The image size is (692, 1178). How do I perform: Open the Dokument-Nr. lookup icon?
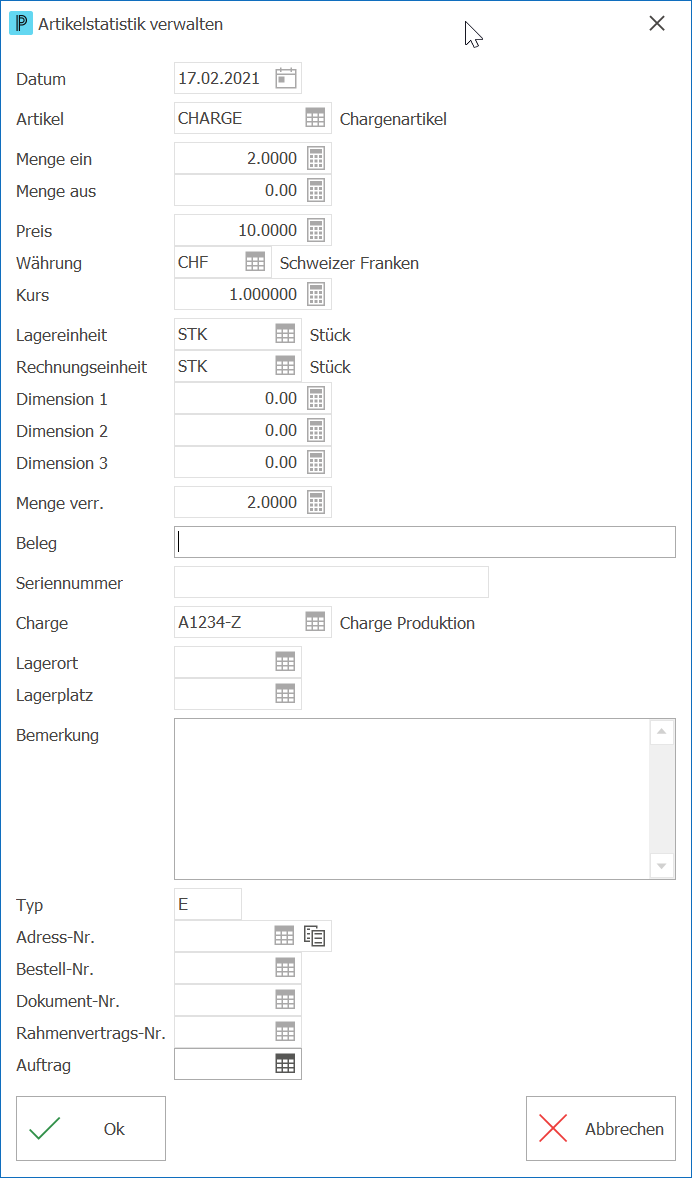point(286,999)
